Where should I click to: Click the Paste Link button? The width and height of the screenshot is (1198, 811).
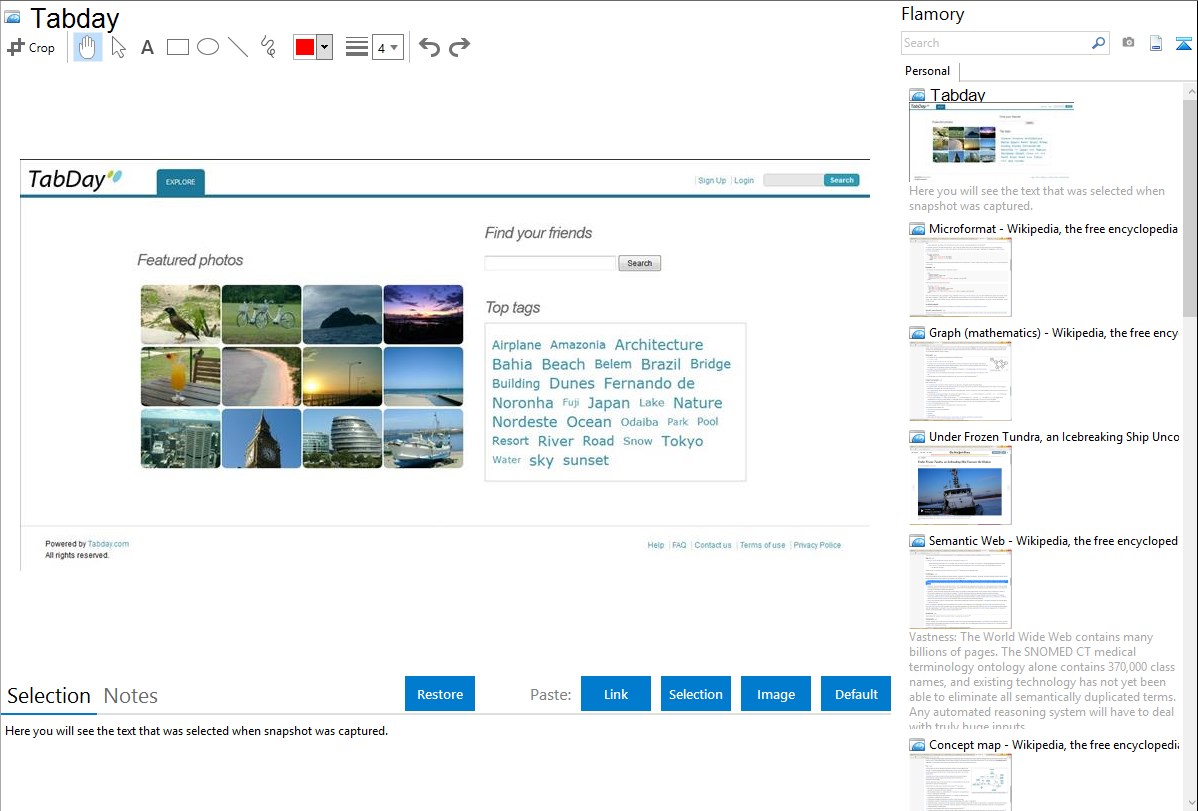coord(616,694)
